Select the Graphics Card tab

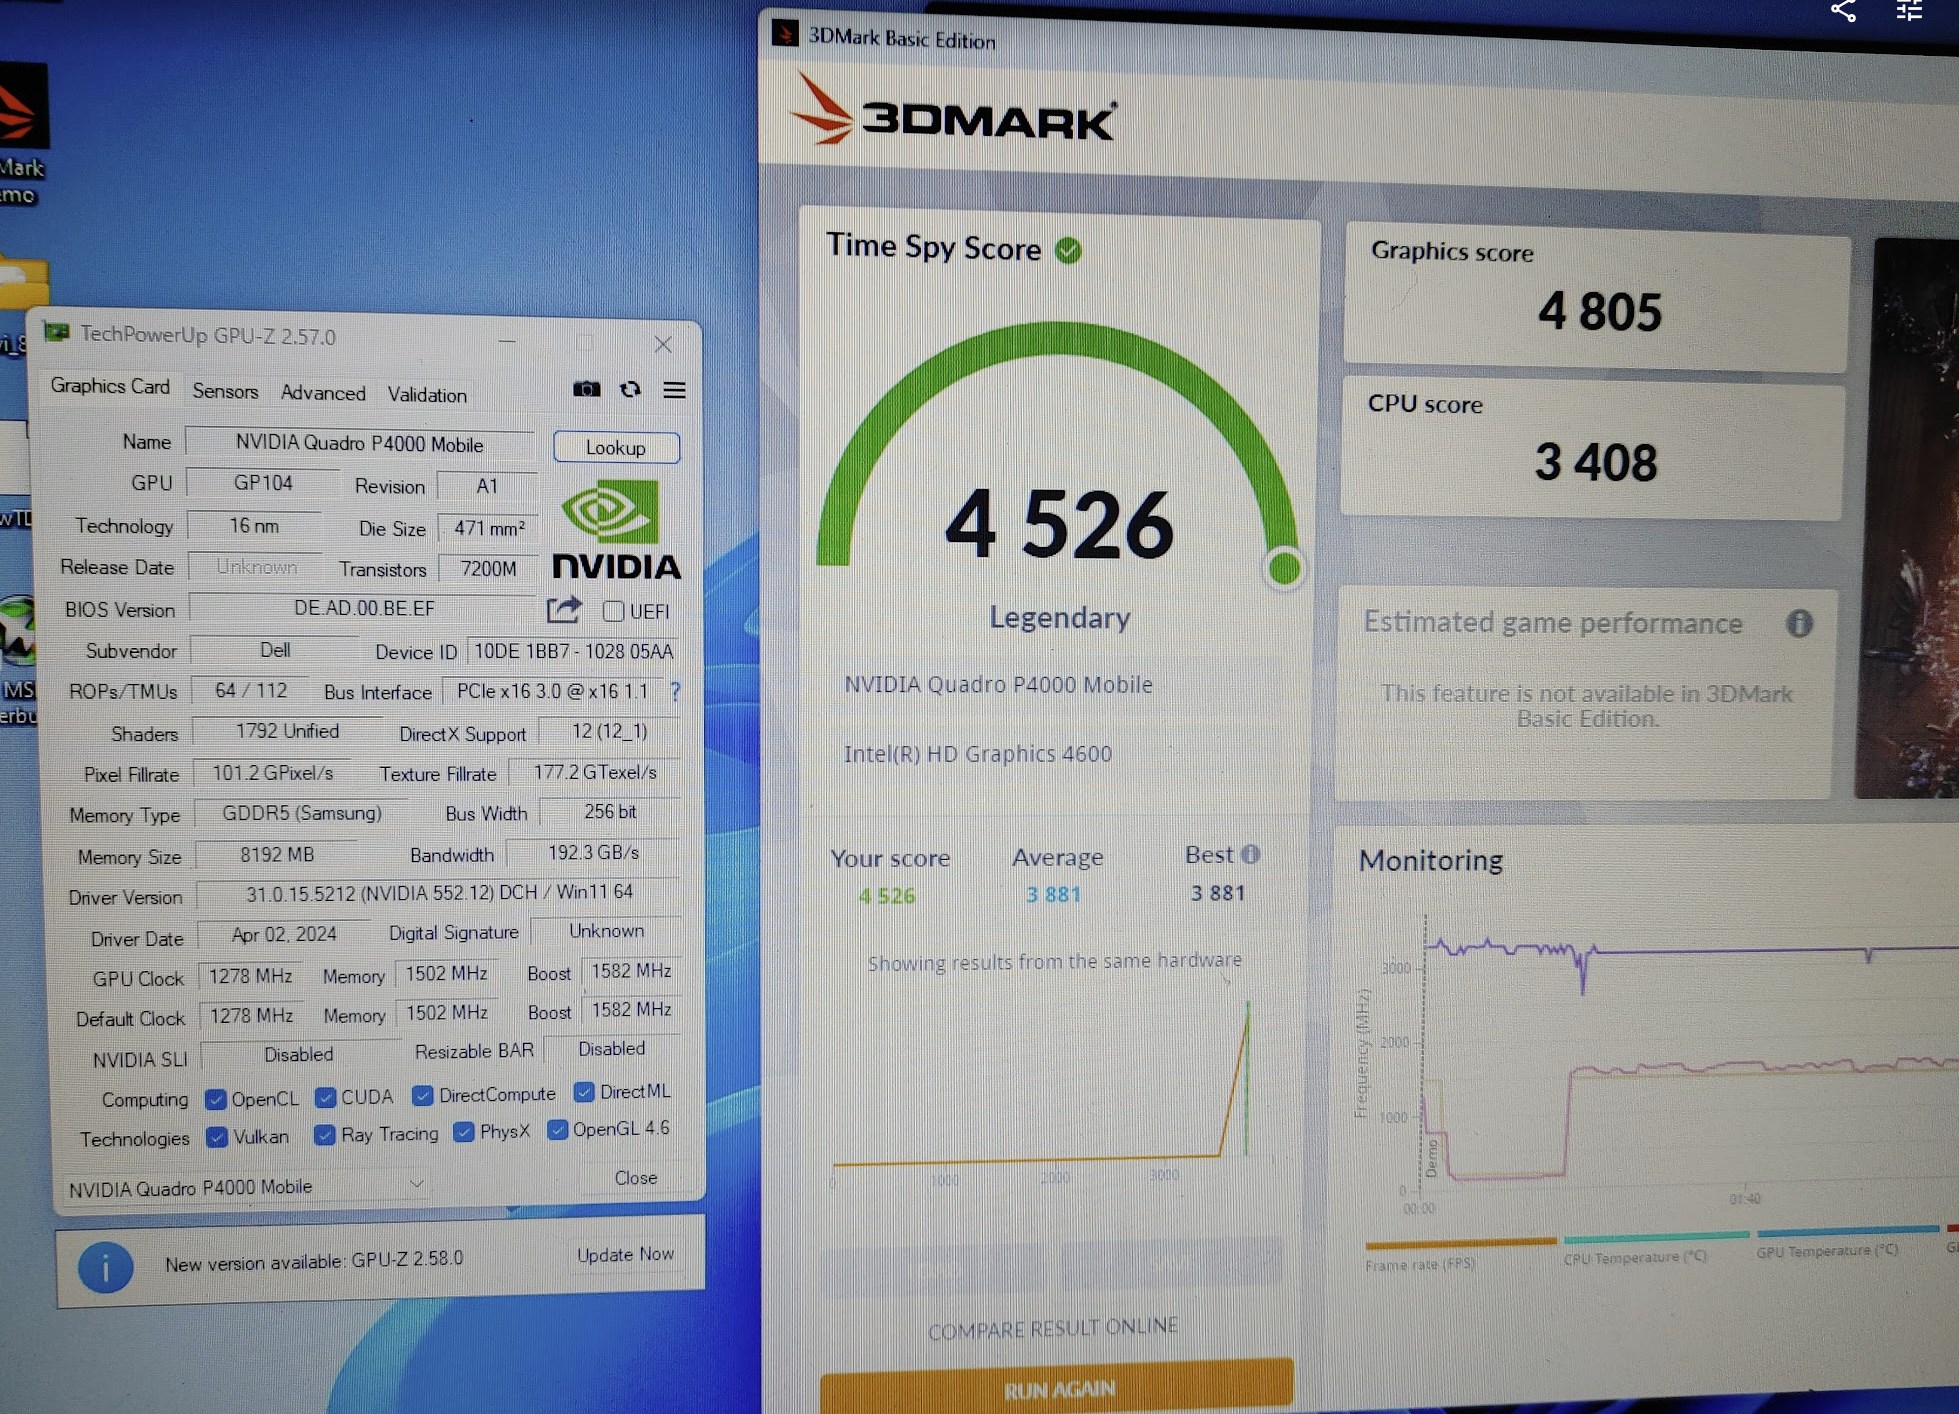tap(110, 386)
